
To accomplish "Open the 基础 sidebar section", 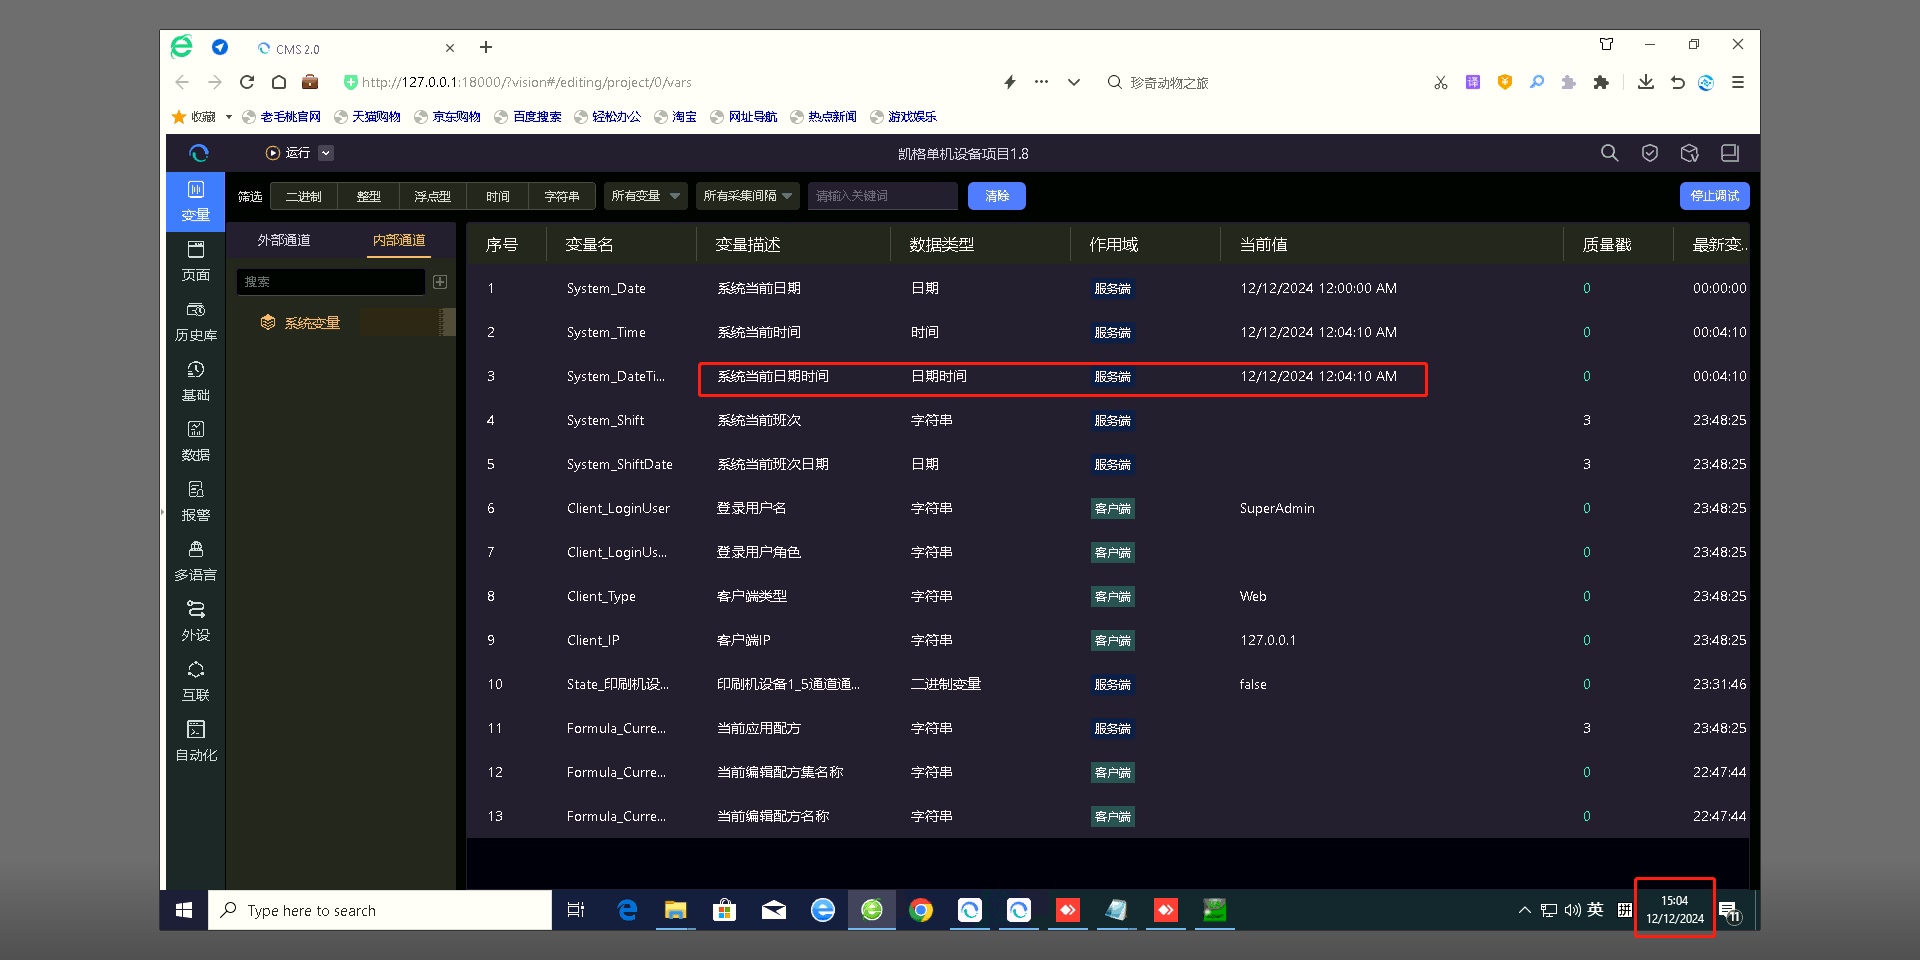I will click(x=196, y=381).
